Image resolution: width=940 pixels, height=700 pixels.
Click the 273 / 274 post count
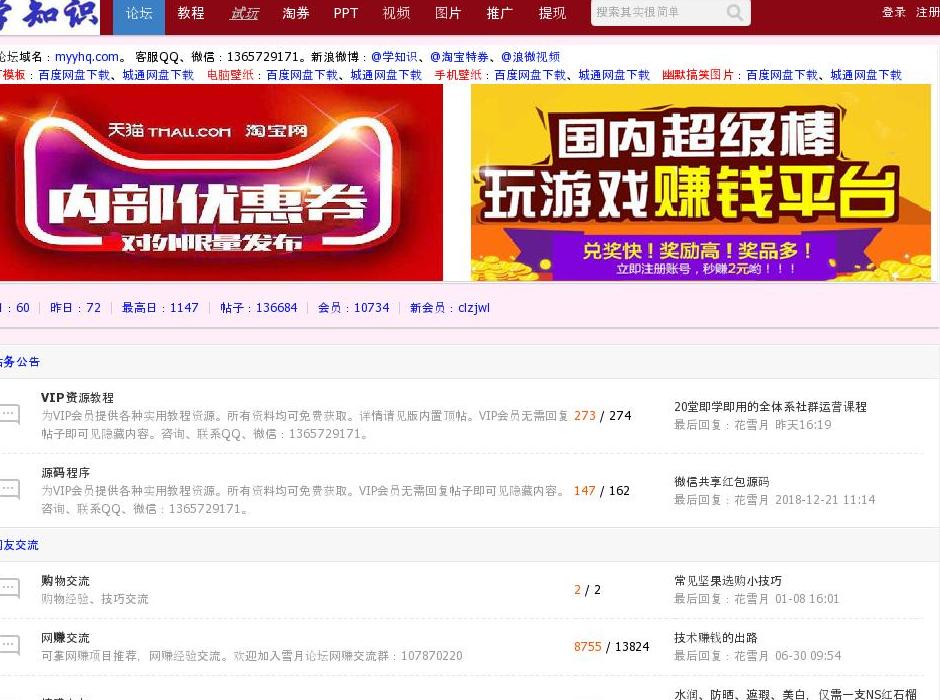(x=602, y=415)
